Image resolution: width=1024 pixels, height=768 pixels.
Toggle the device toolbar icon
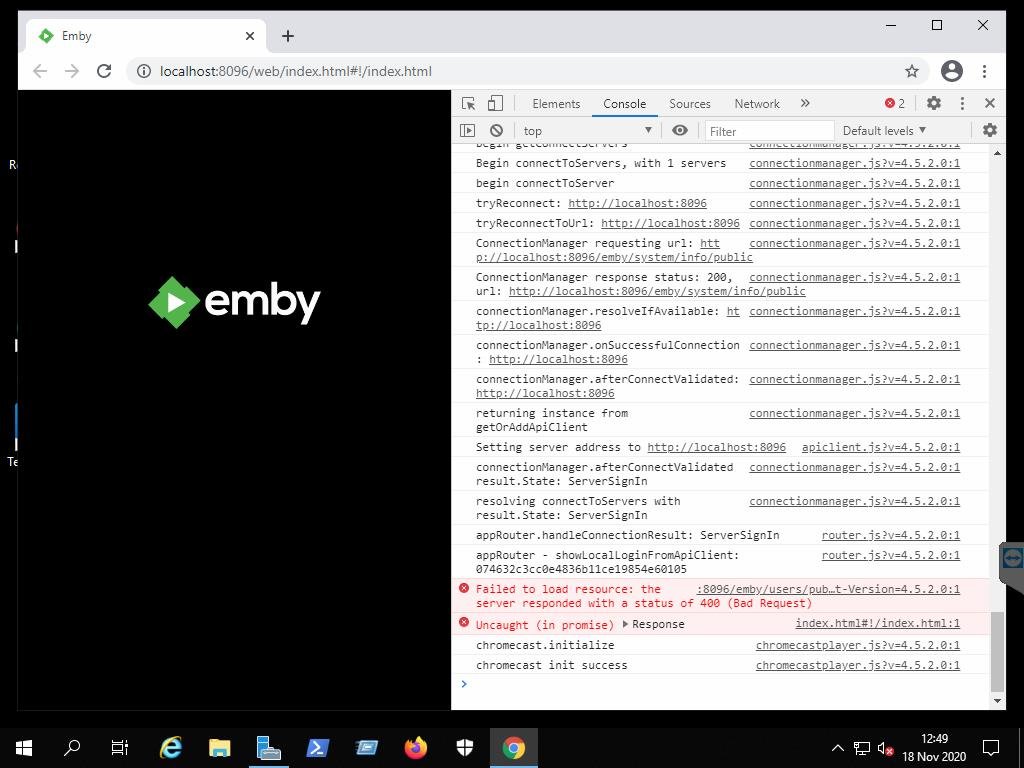pyautogui.click(x=496, y=103)
